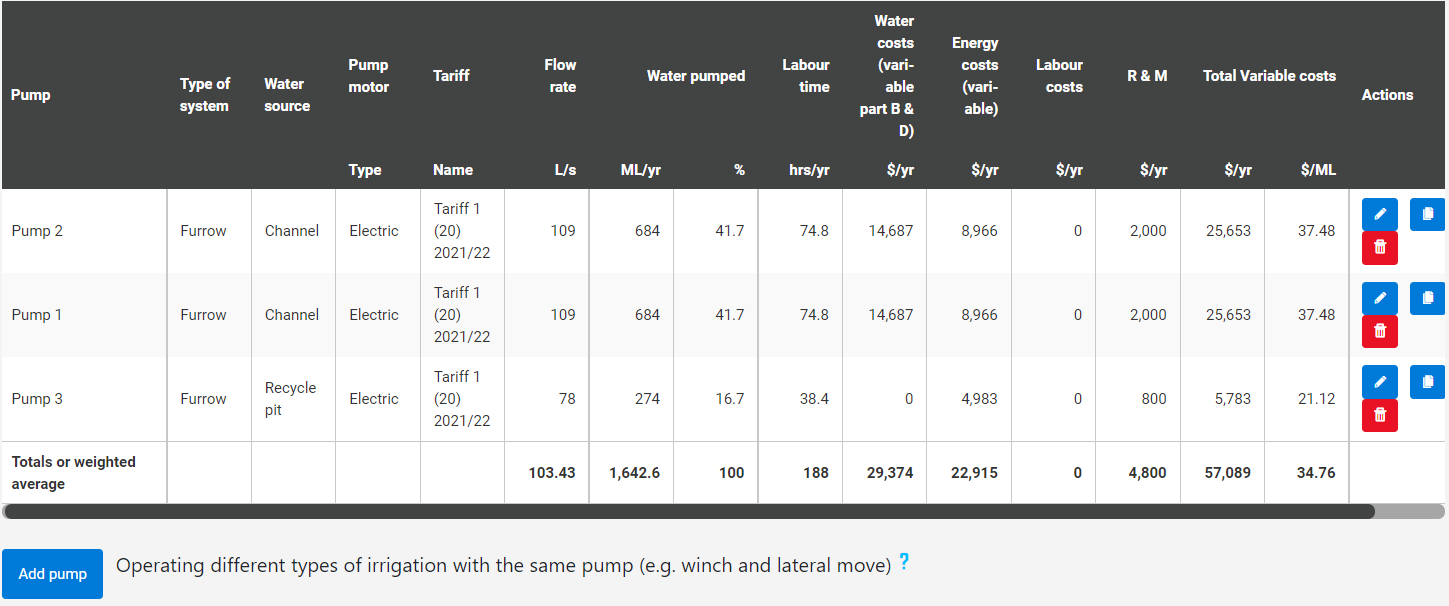This screenshot has width=1449, height=606.
Task: Open the blue question mark help tooltip
Action: pyautogui.click(x=904, y=563)
